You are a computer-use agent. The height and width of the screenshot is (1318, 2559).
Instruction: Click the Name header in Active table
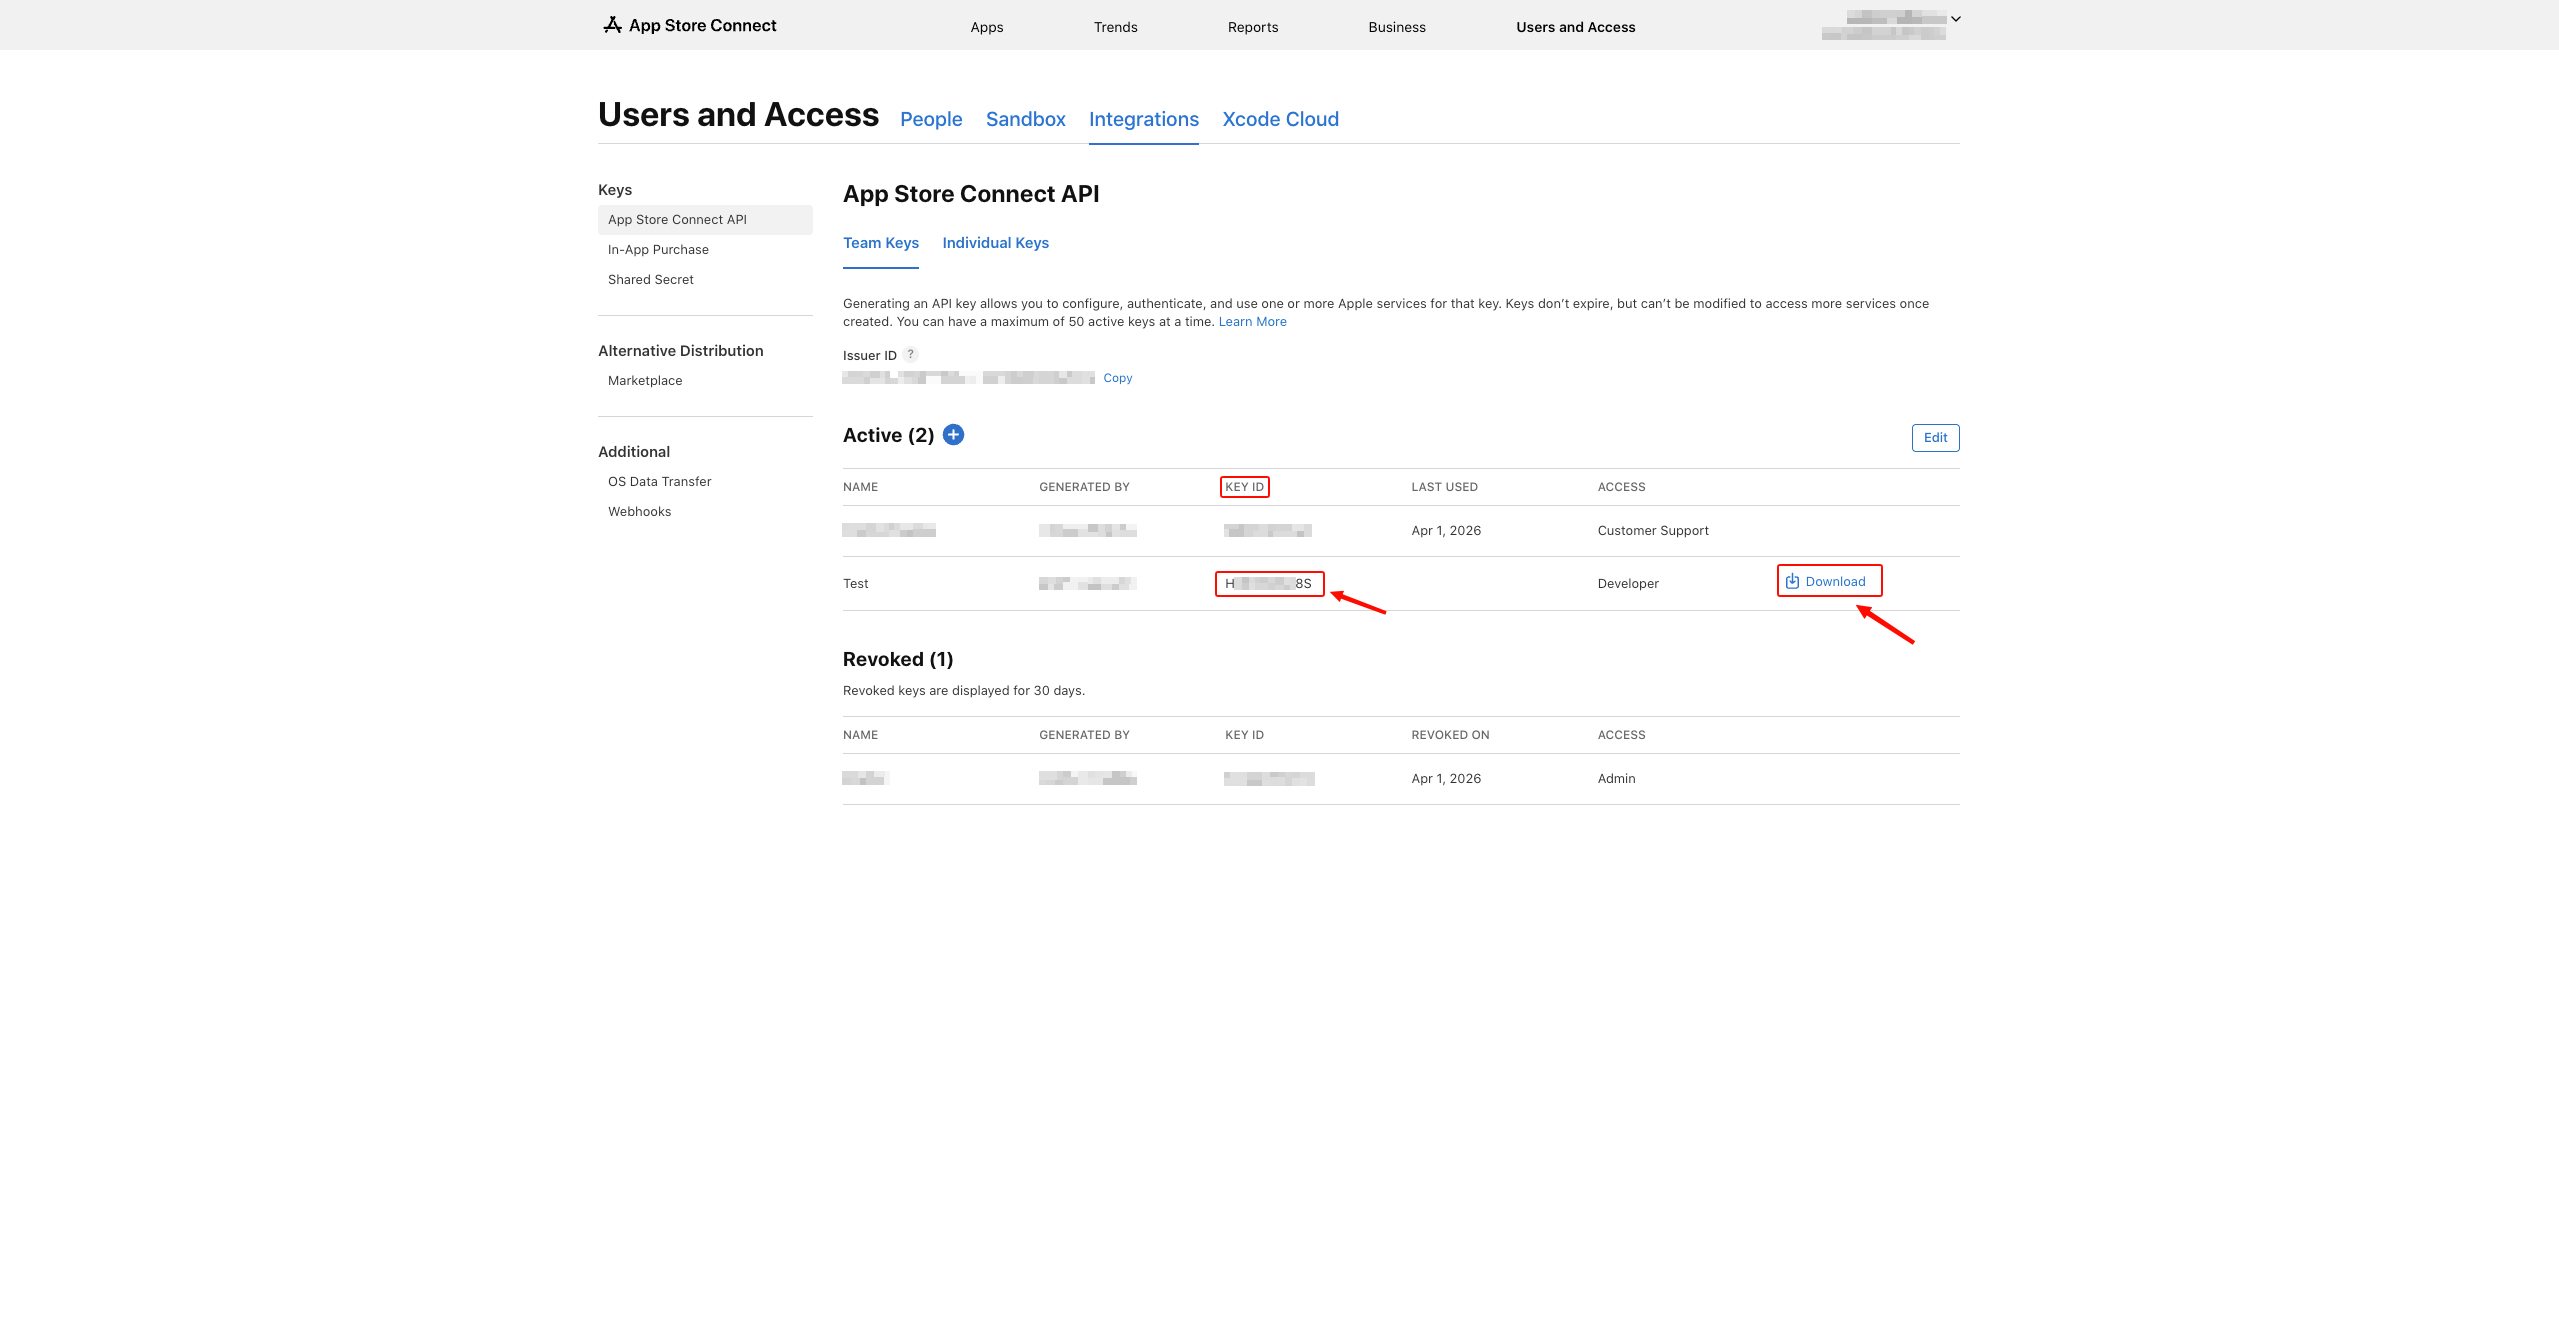pyautogui.click(x=861, y=487)
